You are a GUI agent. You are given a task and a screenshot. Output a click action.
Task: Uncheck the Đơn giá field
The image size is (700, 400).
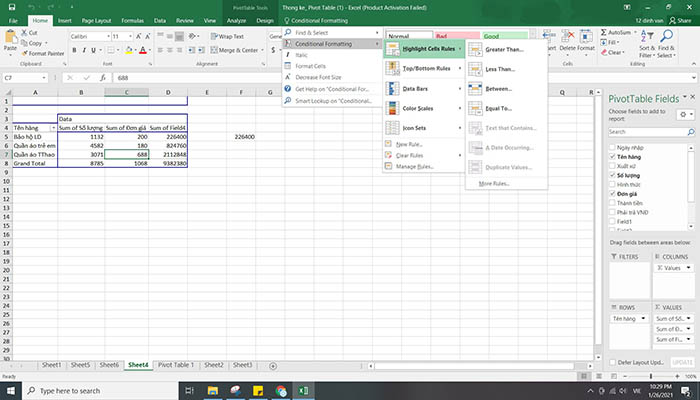click(x=612, y=194)
